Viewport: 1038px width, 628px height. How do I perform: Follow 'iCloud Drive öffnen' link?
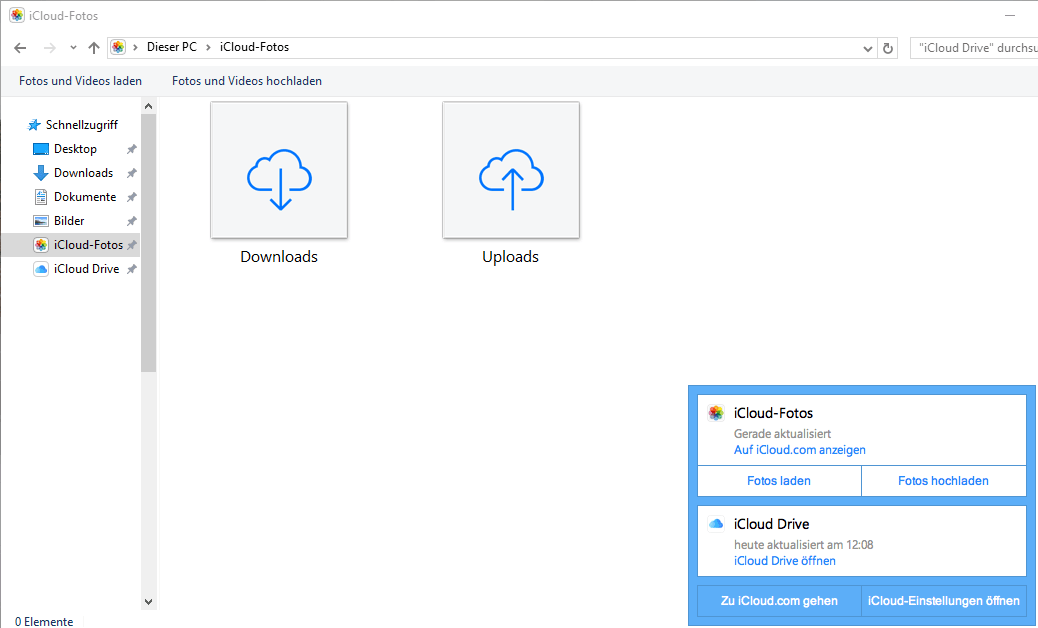[x=784, y=561]
